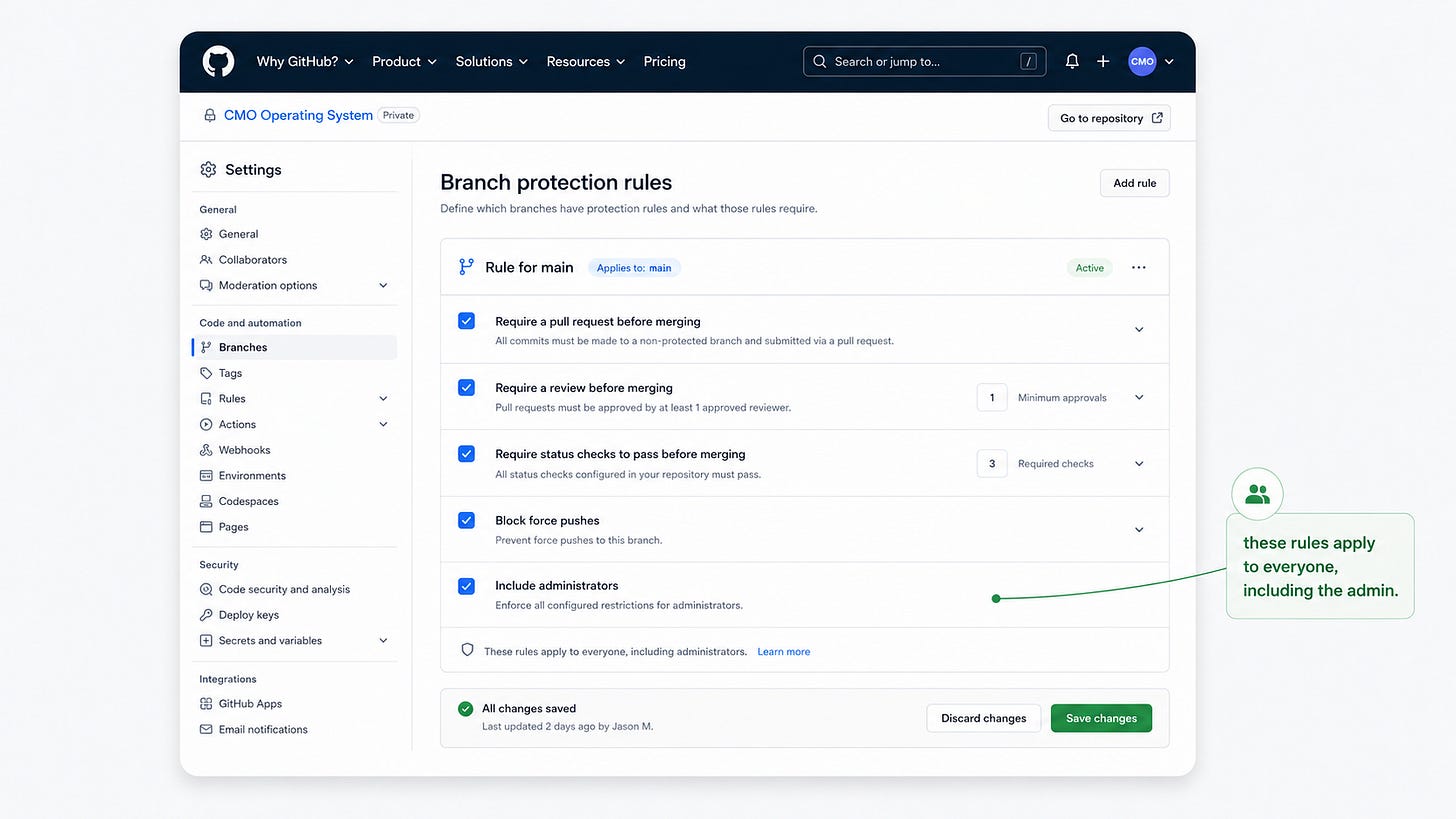Screen dimensions: 1456x819
Task: Click the Email notifications envelope icon
Action: pos(206,730)
